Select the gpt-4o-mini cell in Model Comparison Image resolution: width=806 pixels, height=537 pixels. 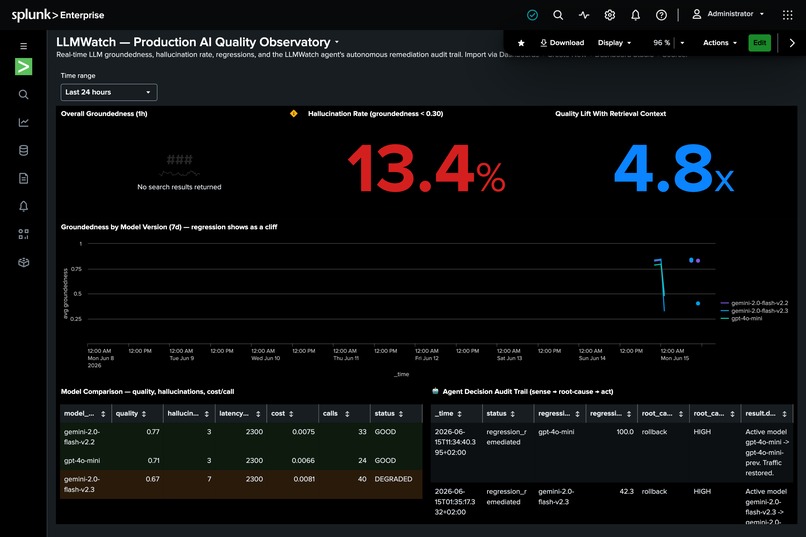tap(82, 460)
